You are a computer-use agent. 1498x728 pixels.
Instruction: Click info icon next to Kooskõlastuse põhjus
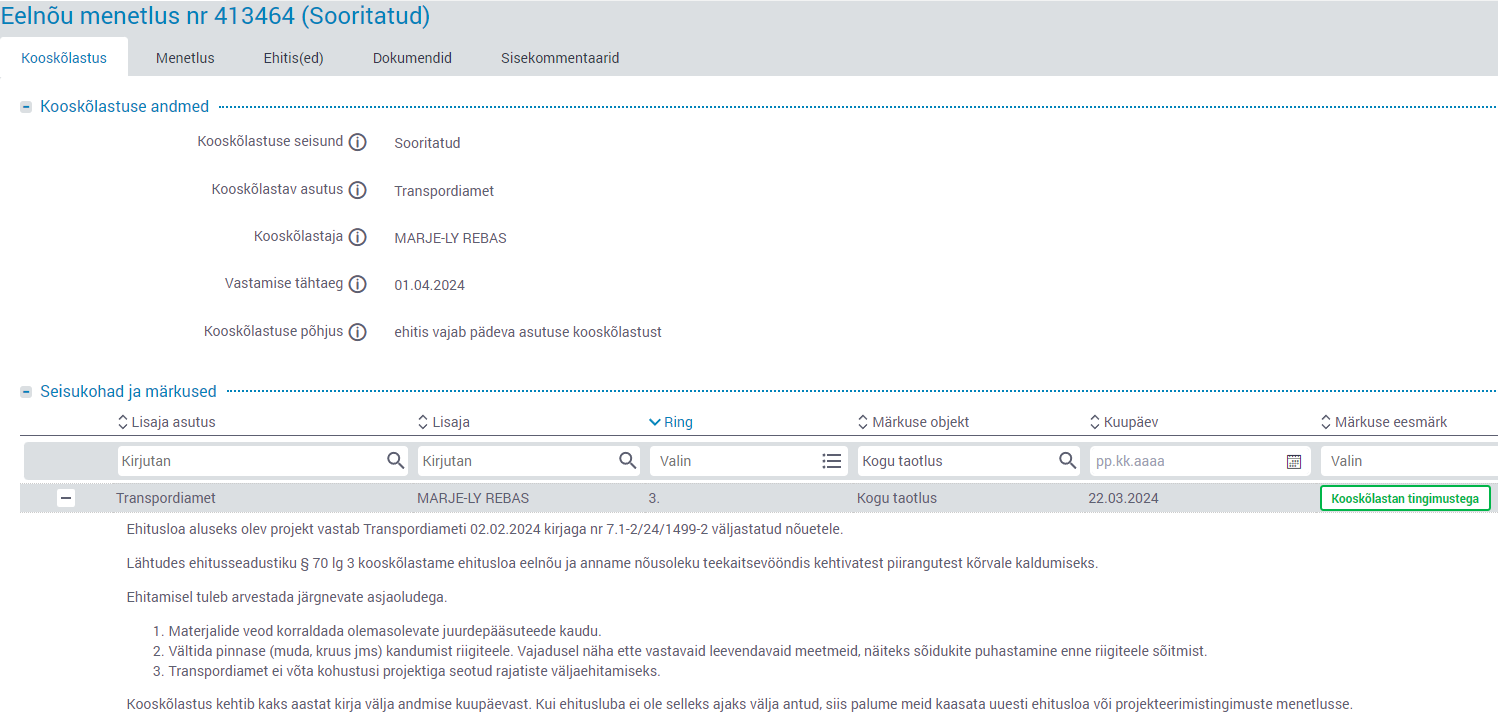(x=357, y=332)
